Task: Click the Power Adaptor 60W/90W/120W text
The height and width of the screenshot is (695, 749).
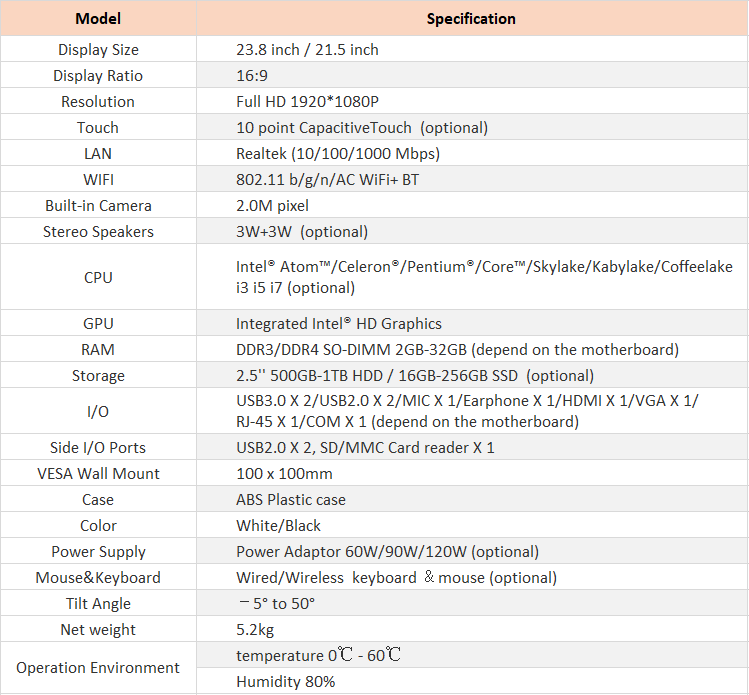Action: pyautogui.click(x=387, y=552)
